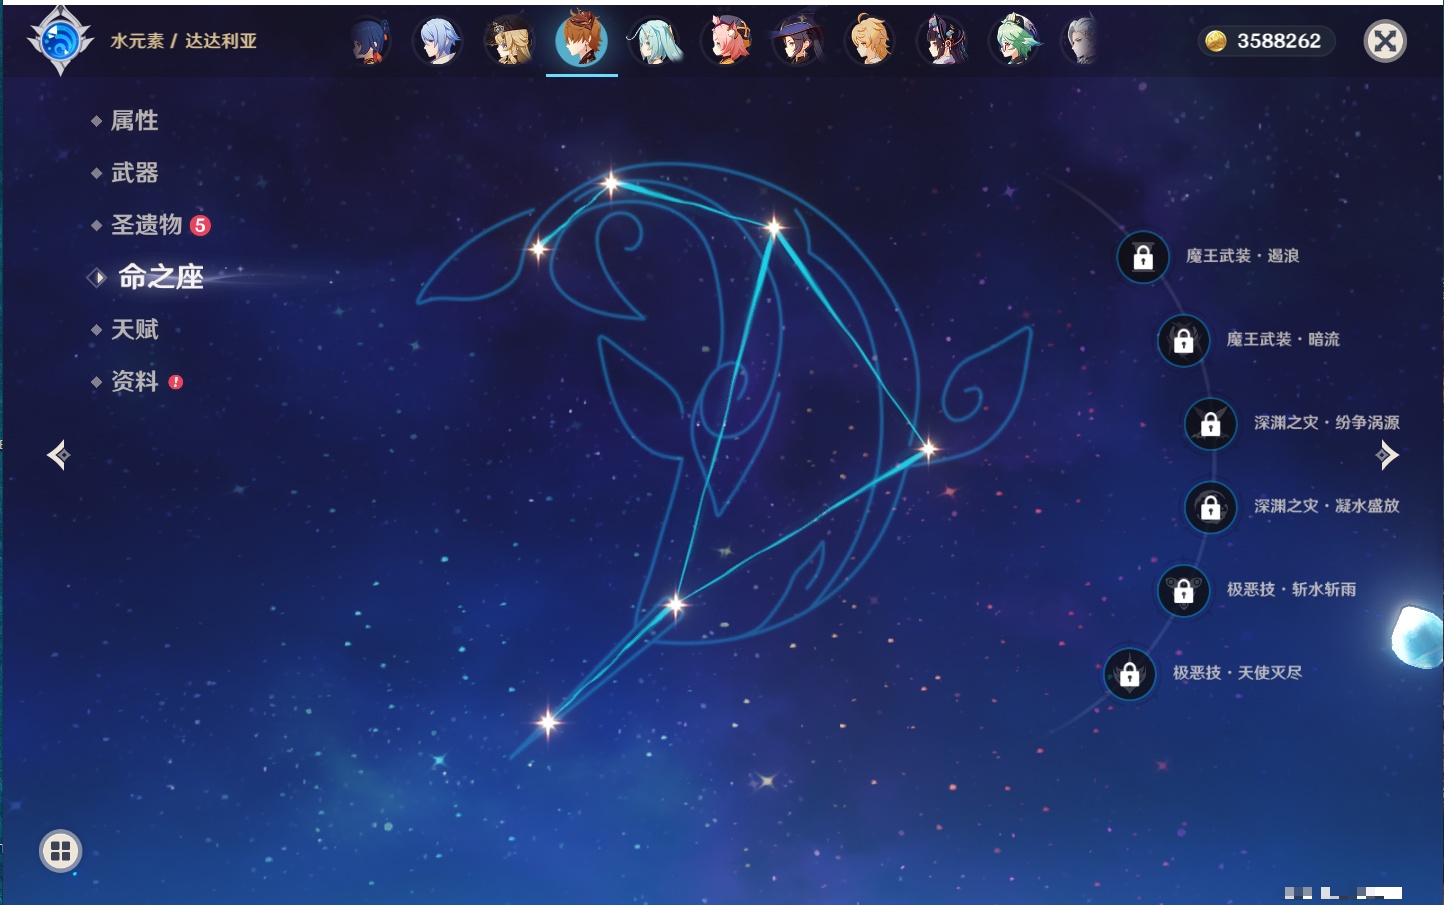The height and width of the screenshot is (905, 1444).
Task: Select the blonde character portrait with black hat
Action: tap(509, 41)
